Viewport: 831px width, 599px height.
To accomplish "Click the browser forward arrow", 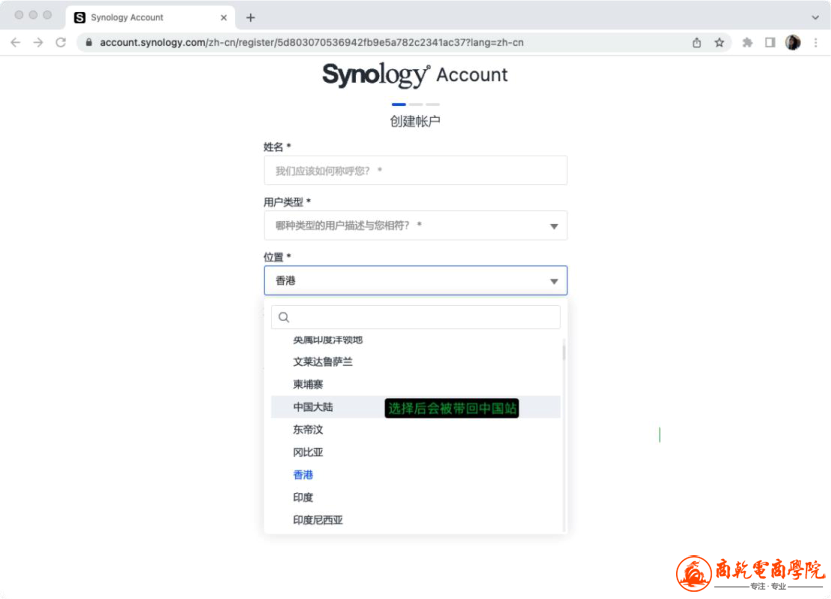I will [38, 42].
